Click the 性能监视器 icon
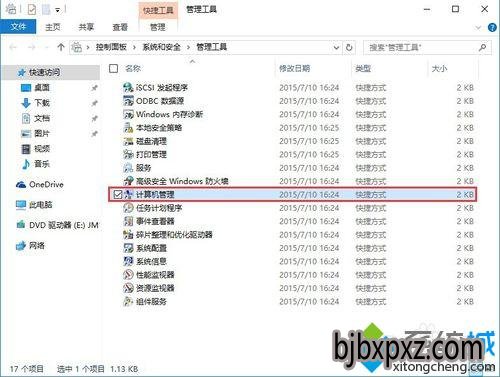 (x=128, y=275)
